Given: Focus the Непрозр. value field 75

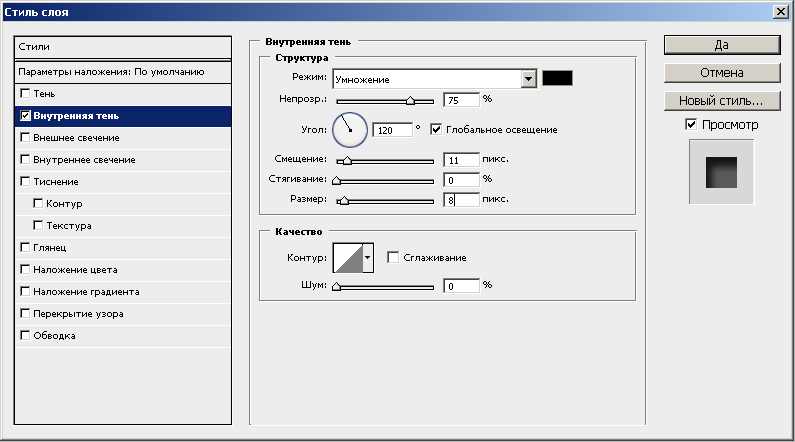Looking at the screenshot, I should 461,100.
